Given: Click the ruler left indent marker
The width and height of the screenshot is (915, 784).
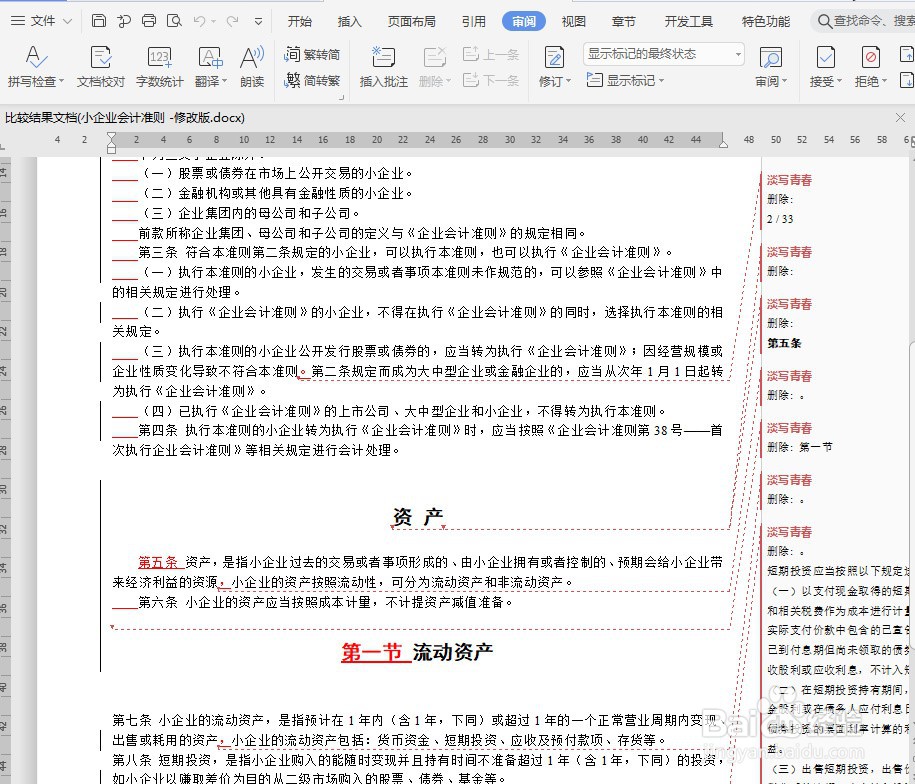Looking at the screenshot, I should pyautogui.click(x=111, y=142).
